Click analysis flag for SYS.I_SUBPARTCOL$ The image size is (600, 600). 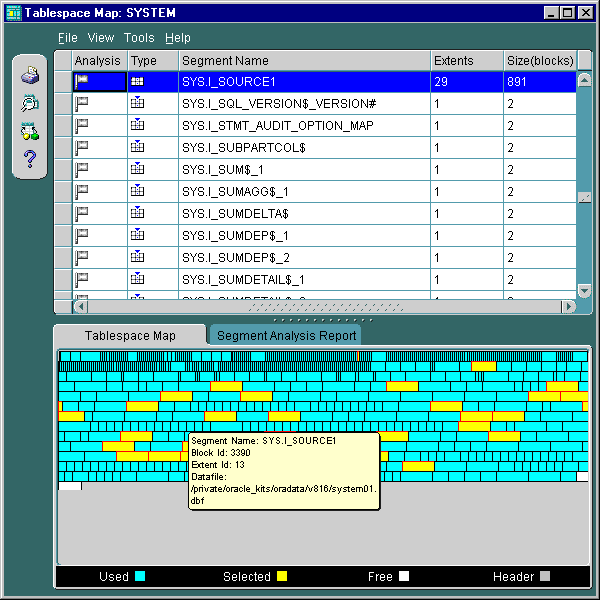(82, 148)
